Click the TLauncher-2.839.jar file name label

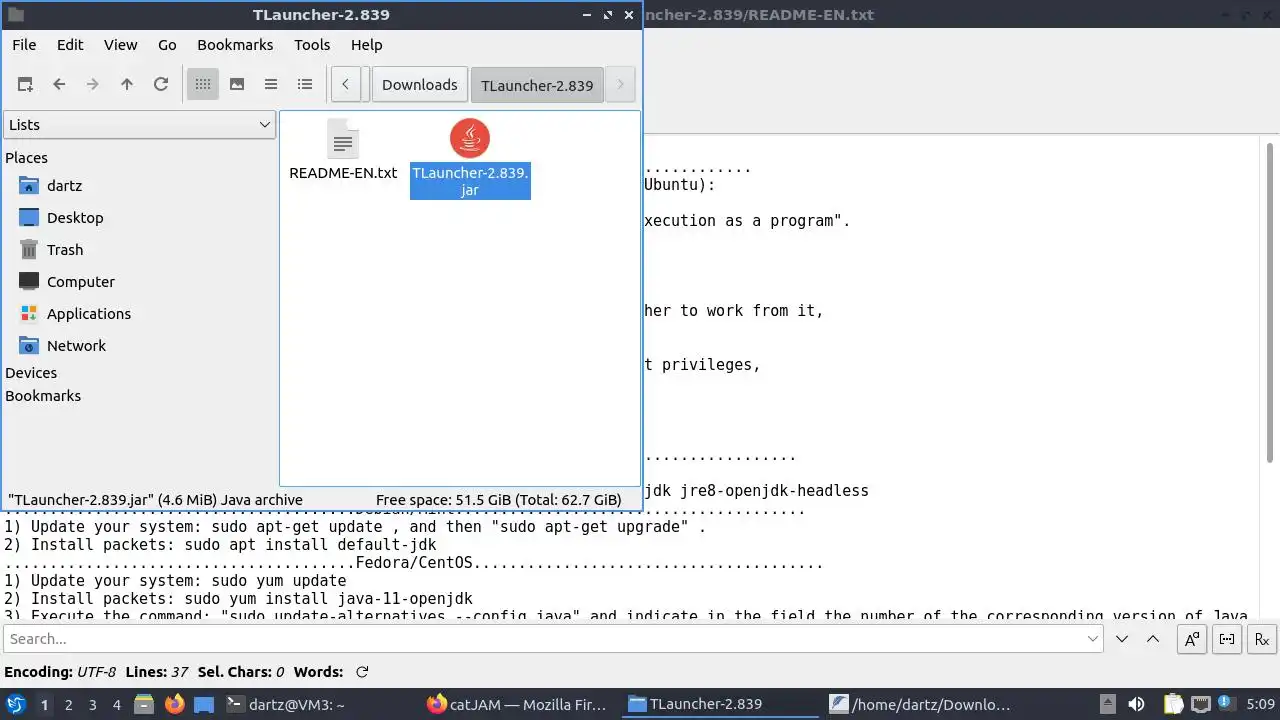[x=470, y=181]
